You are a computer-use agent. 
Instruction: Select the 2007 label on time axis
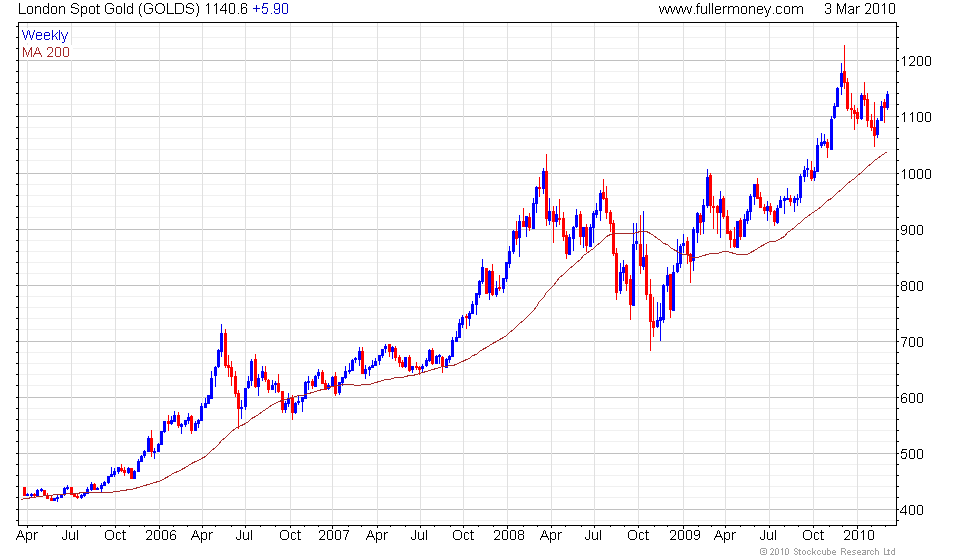click(x=334, y=536)
